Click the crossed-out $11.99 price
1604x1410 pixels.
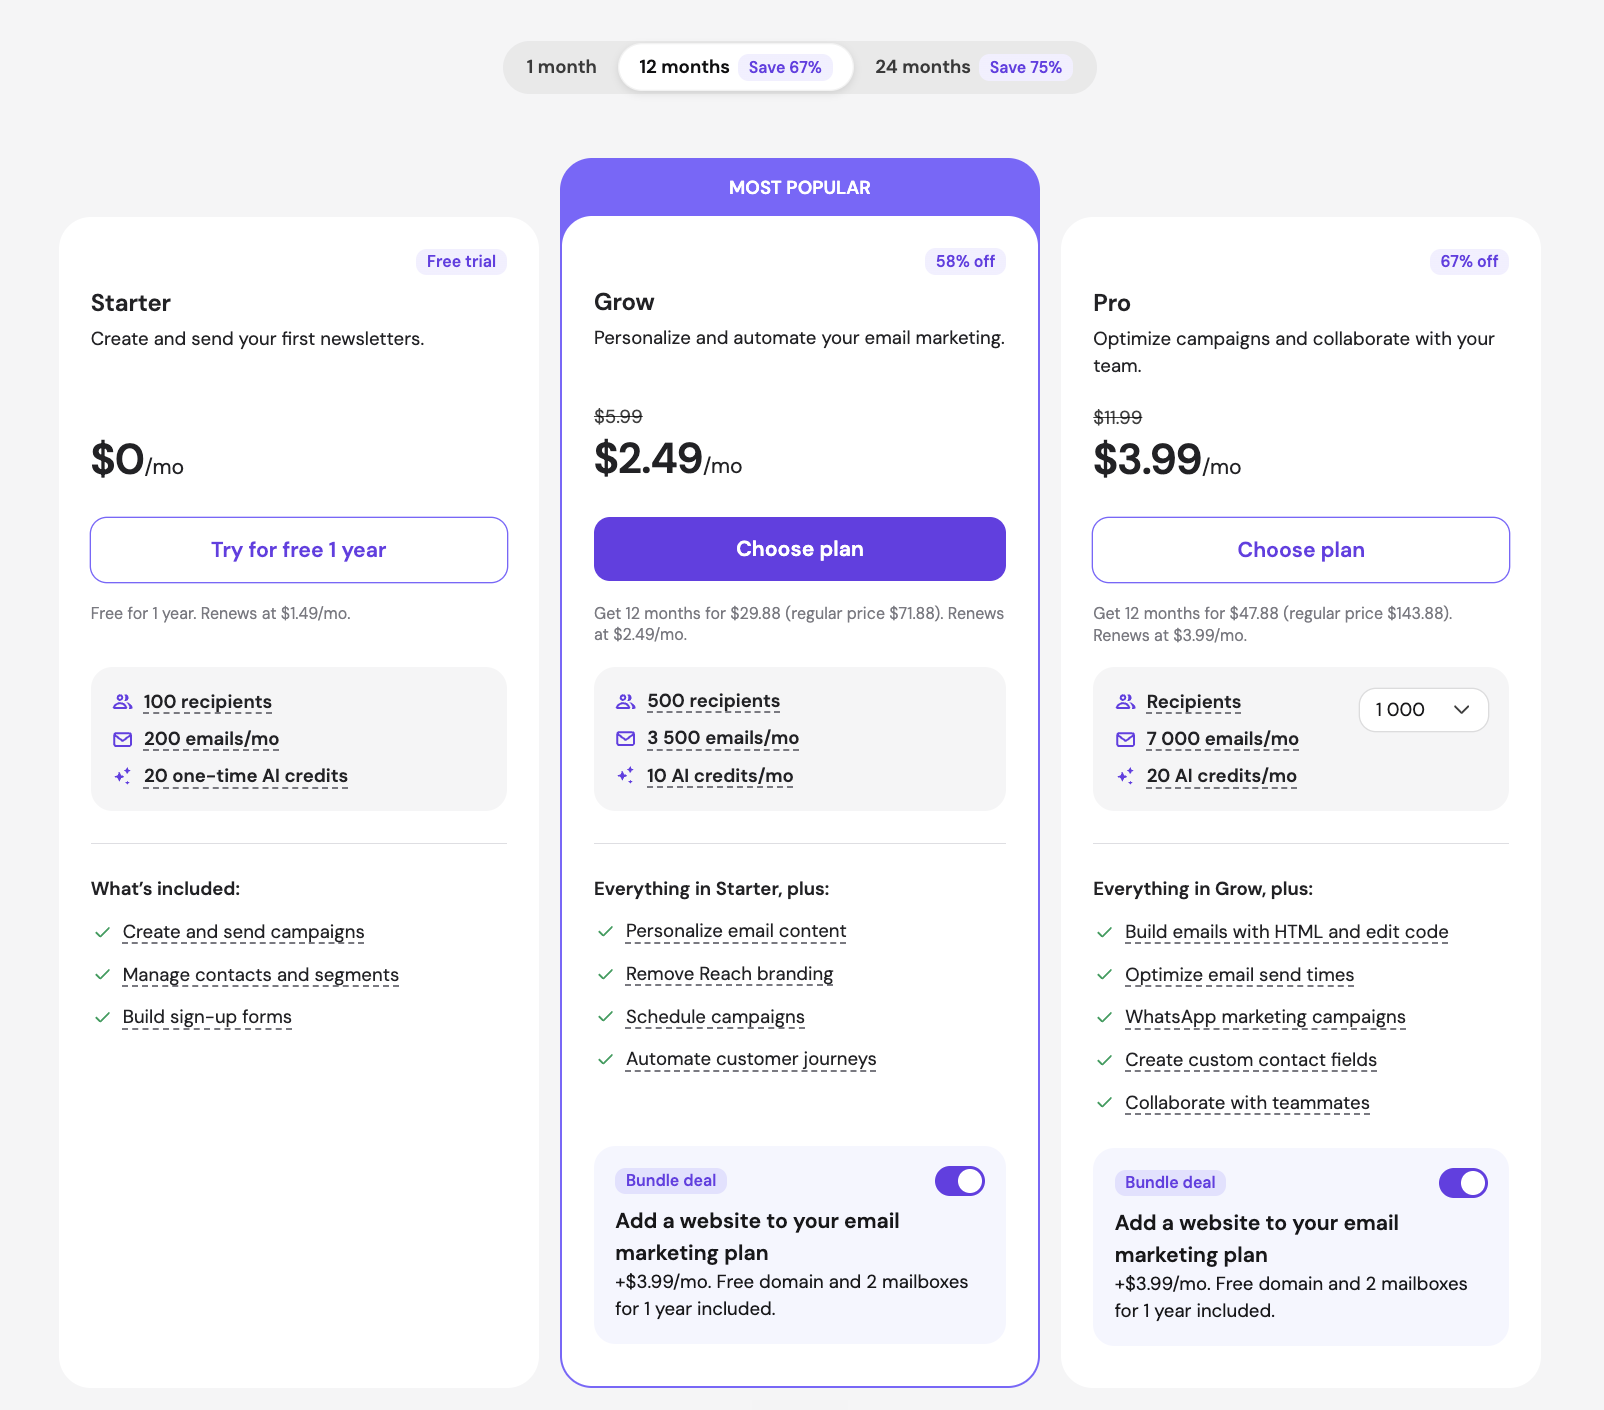pos(1118,417)
